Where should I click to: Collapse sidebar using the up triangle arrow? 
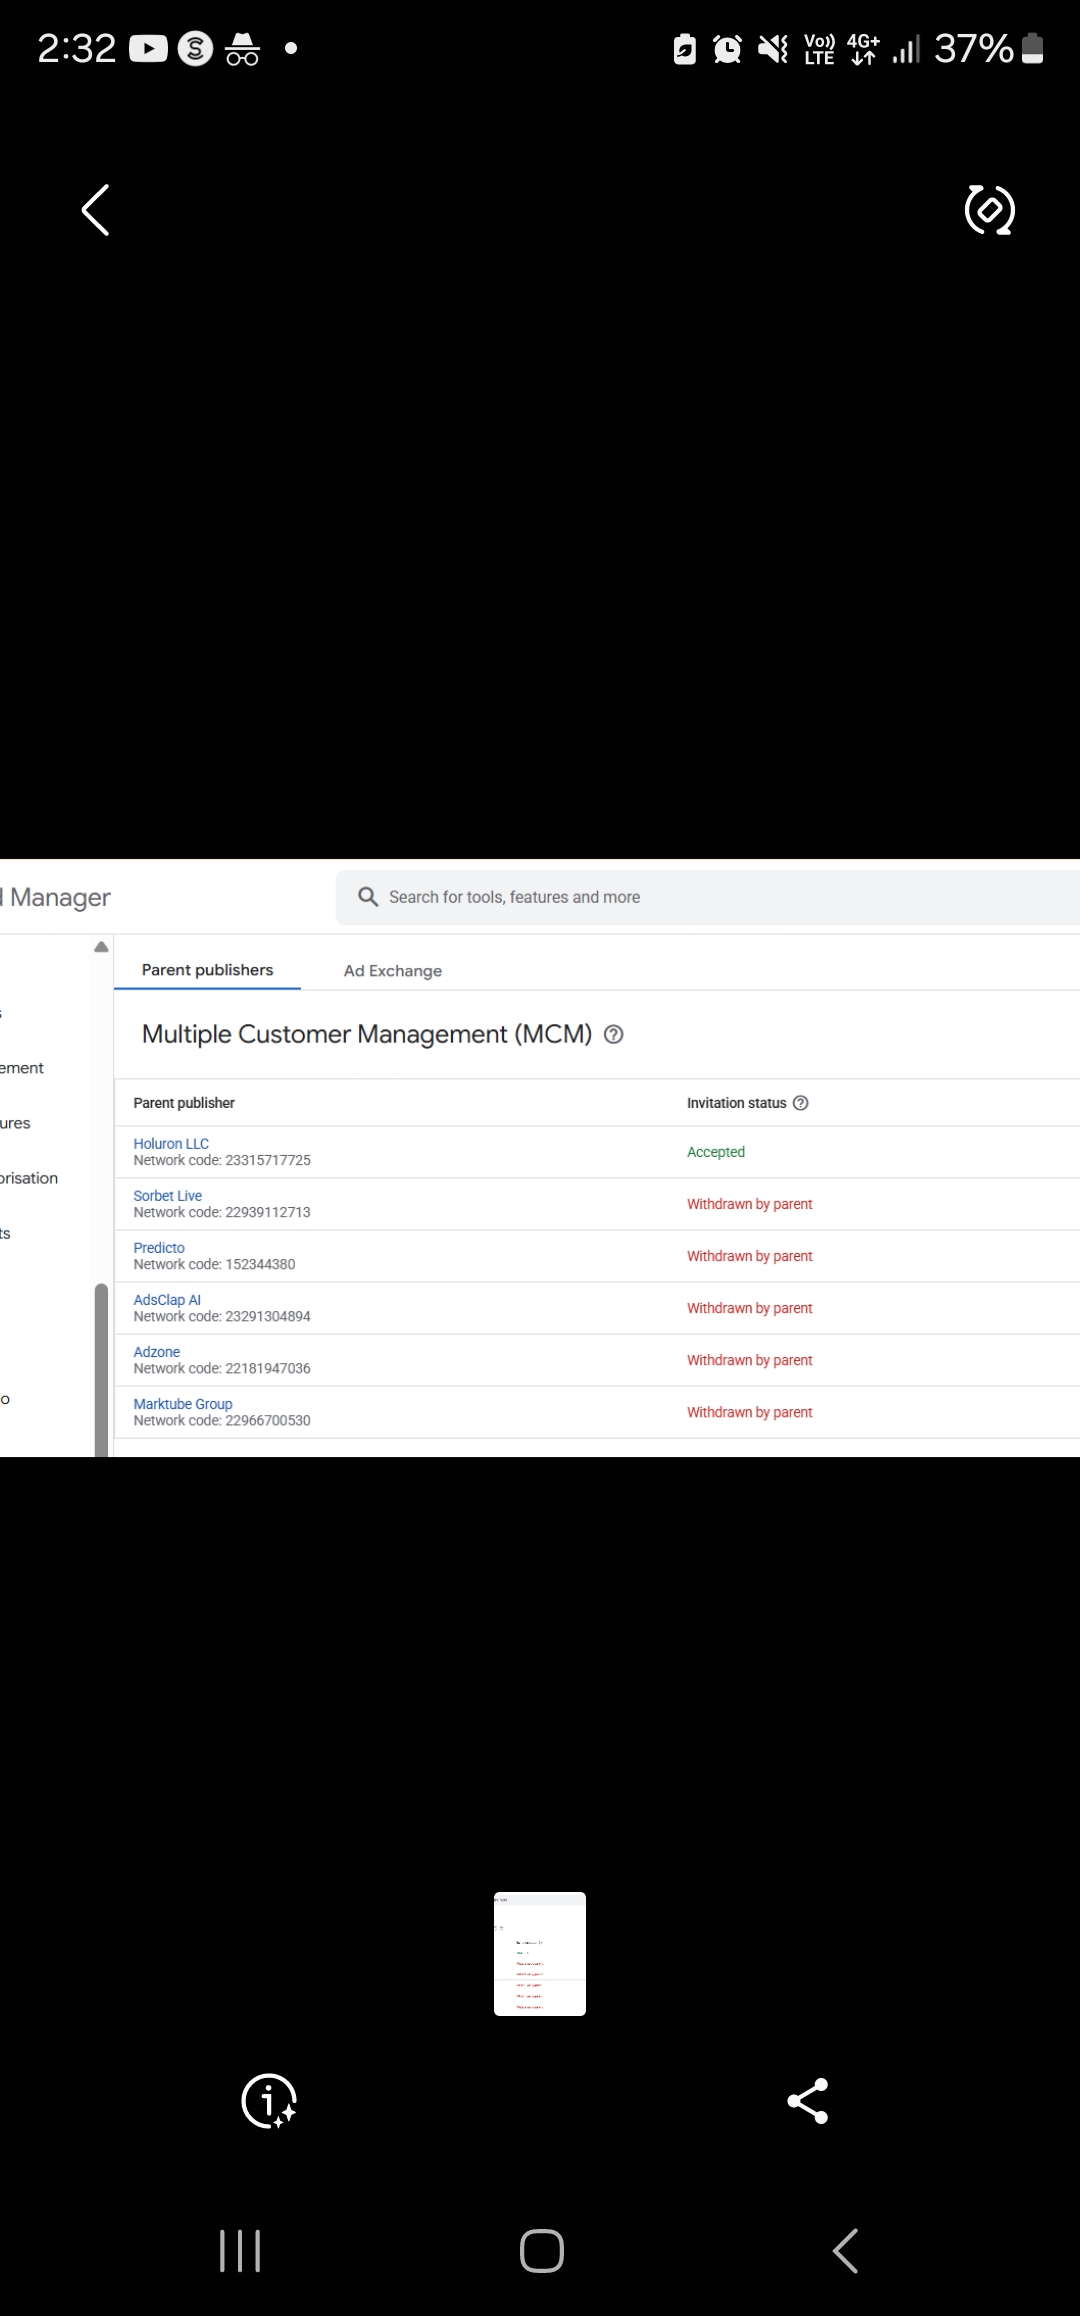tap(101, 947)
